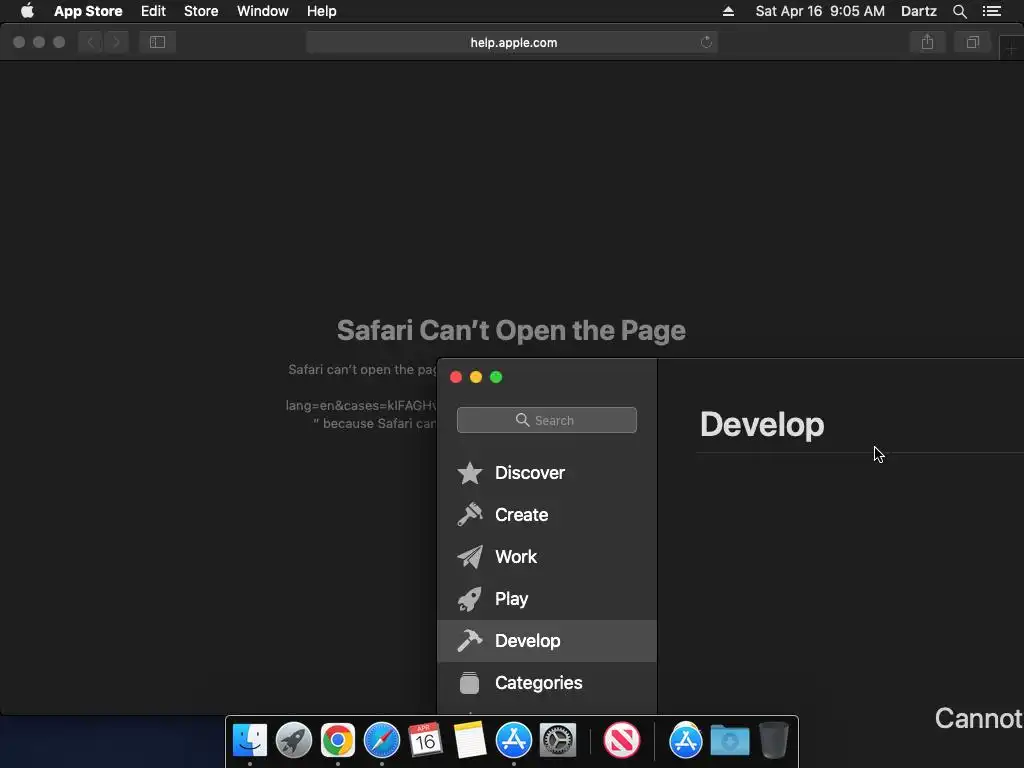Open the Store menu
The image size is (1024, 768).
point(201,11)
